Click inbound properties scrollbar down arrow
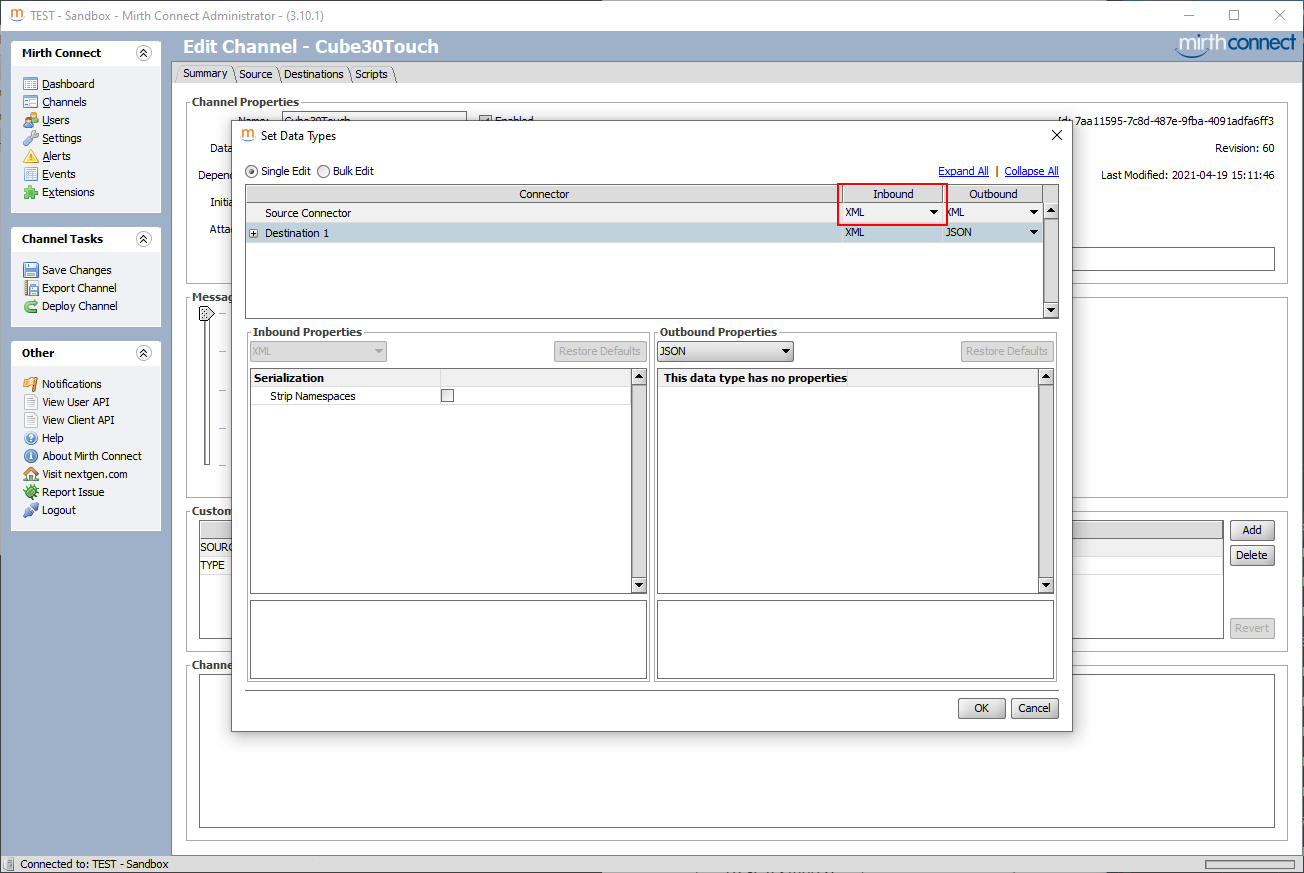 [x=639, y=585]
